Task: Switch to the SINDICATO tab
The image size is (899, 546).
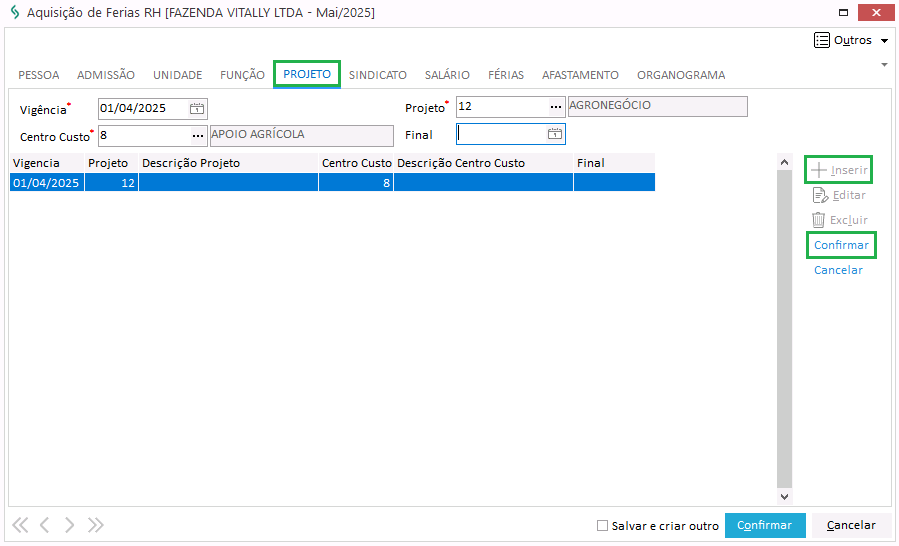Action: click(378, 75)
